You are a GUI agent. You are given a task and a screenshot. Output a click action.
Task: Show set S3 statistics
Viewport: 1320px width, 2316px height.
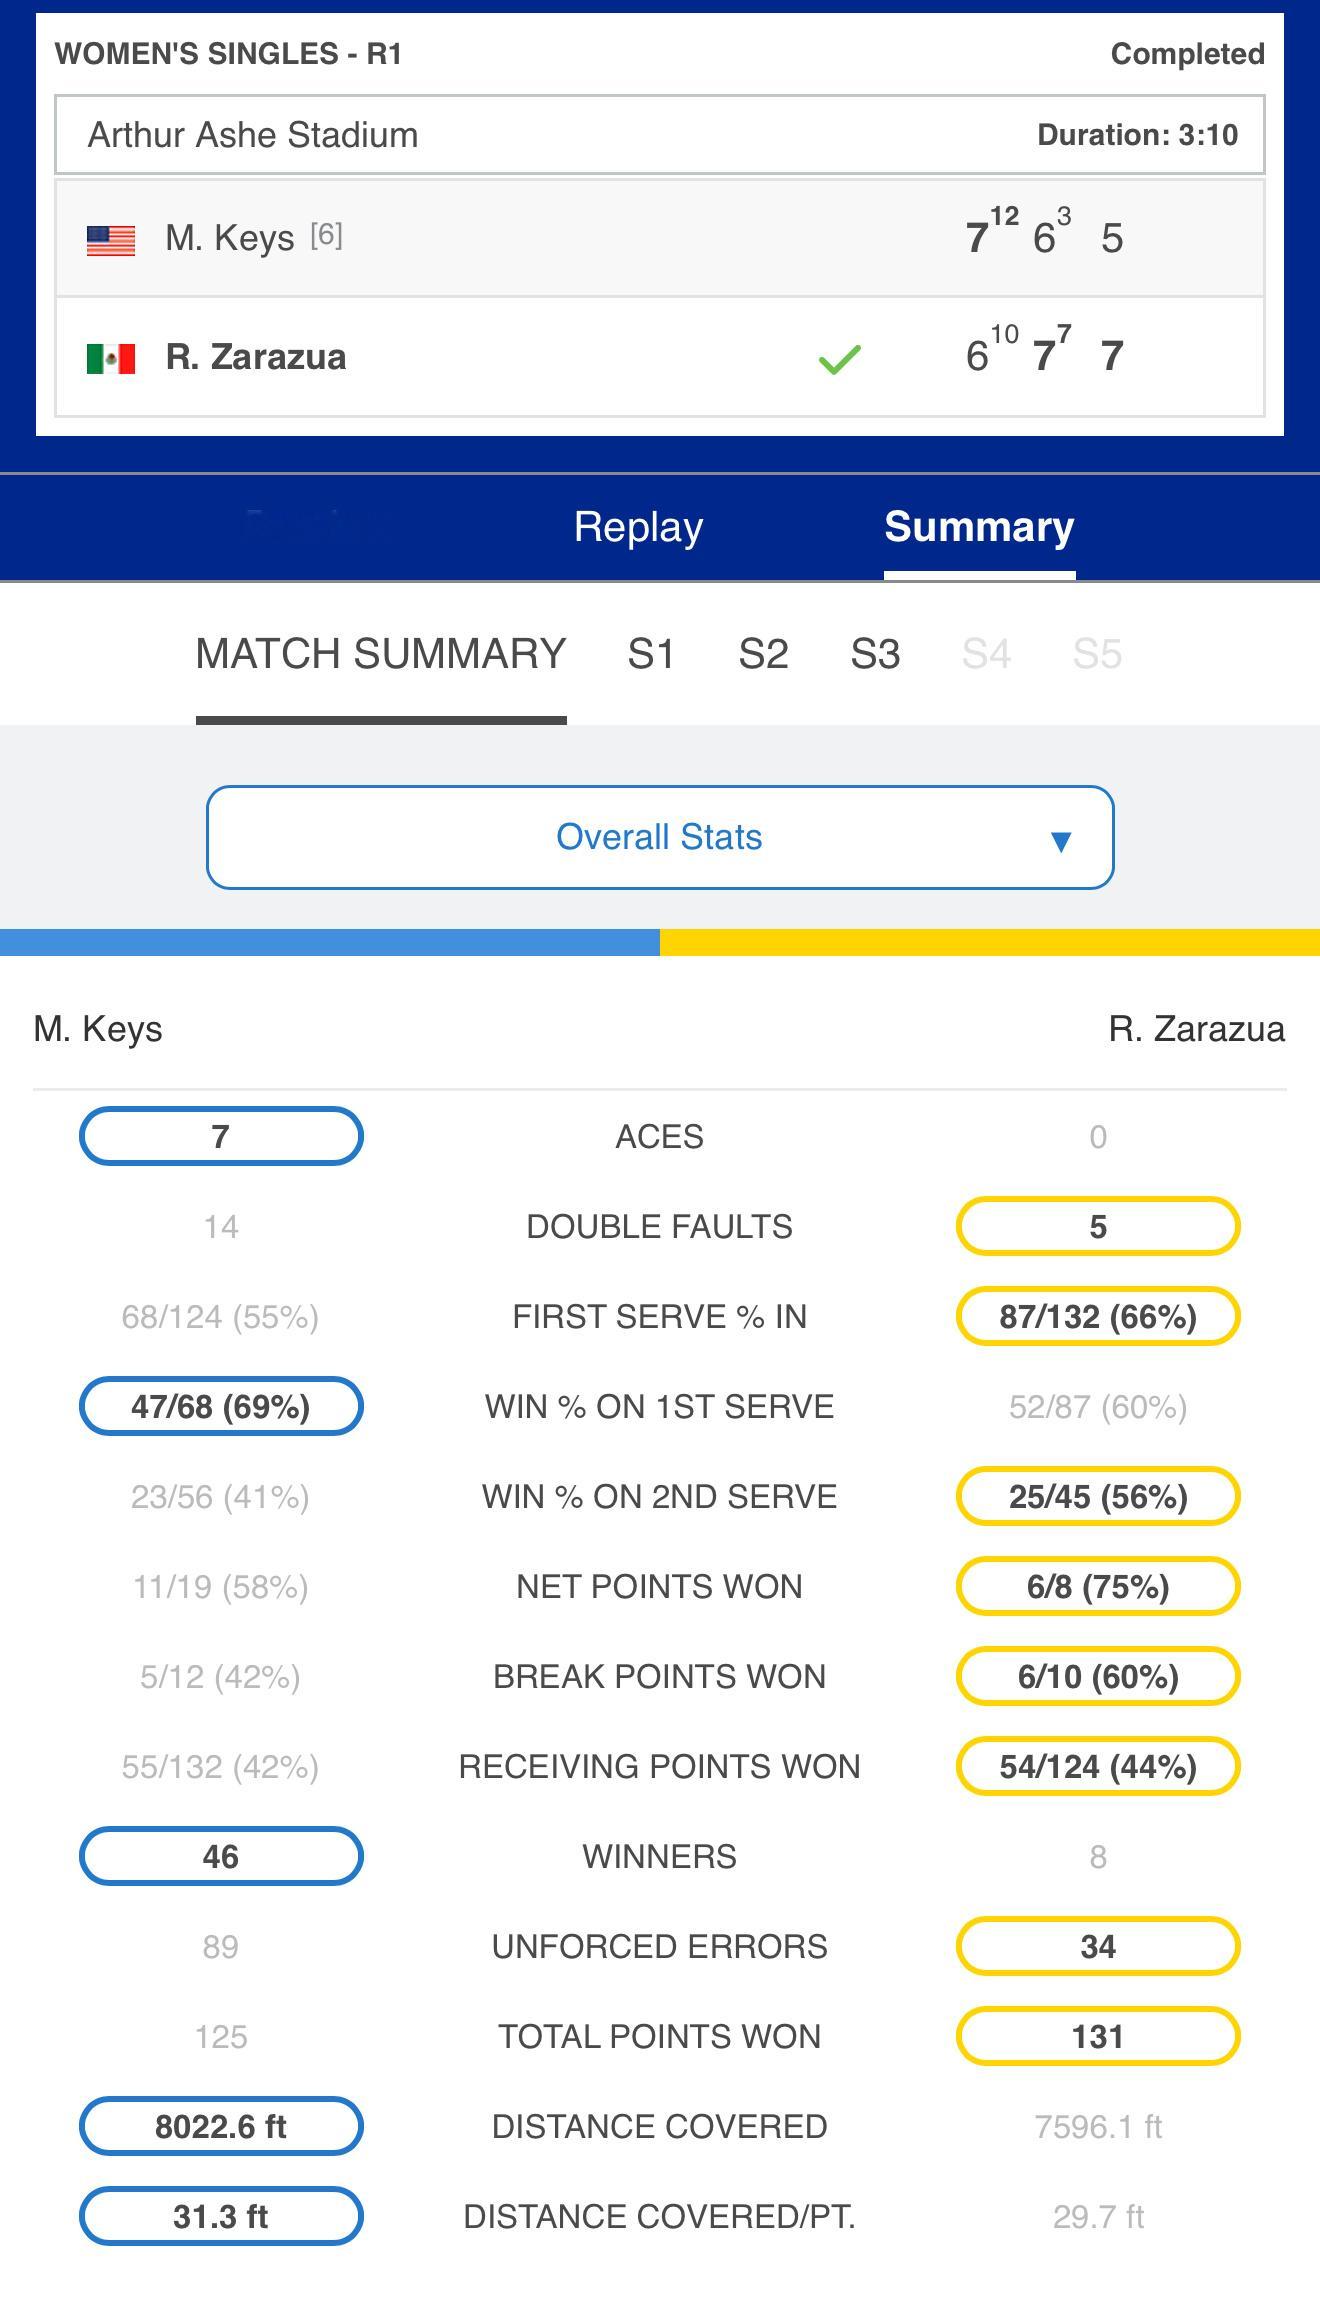pos(875,654)
